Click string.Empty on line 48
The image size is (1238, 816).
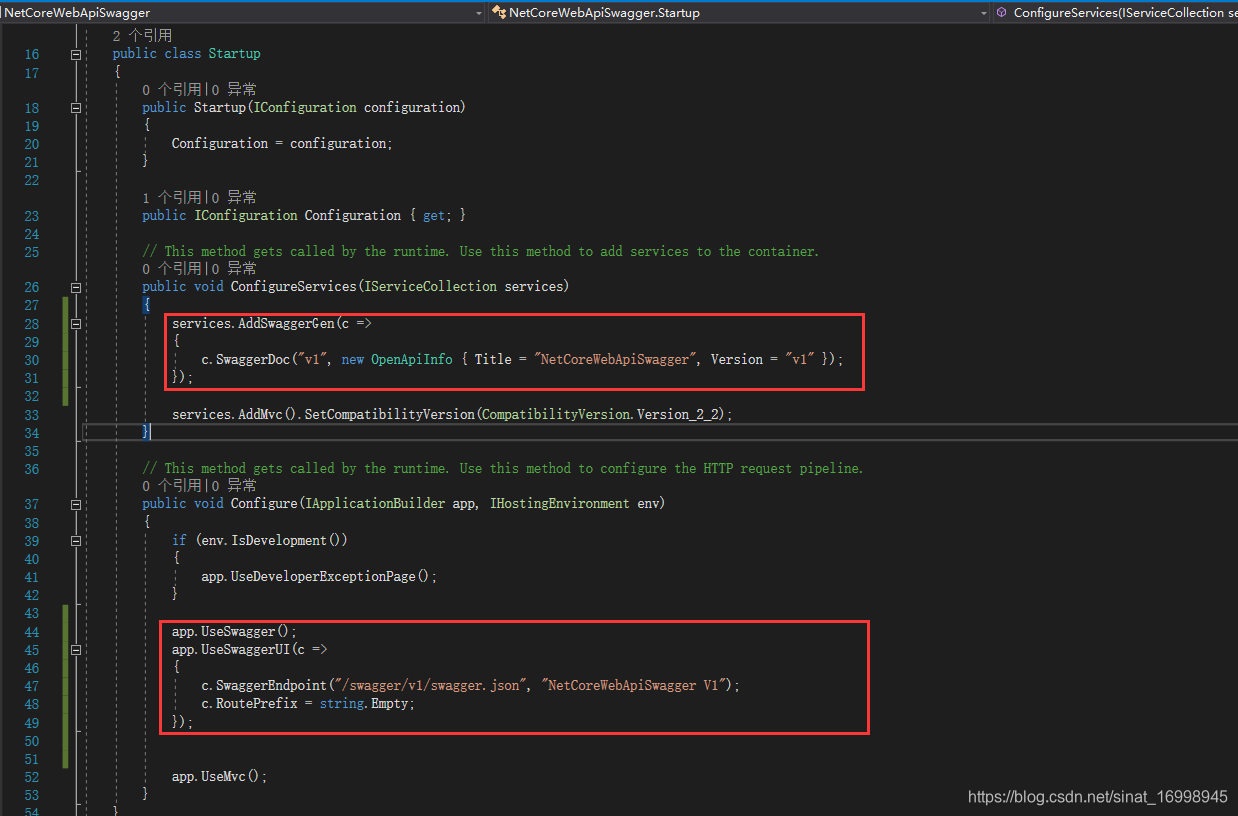click(x=363, y=704)
